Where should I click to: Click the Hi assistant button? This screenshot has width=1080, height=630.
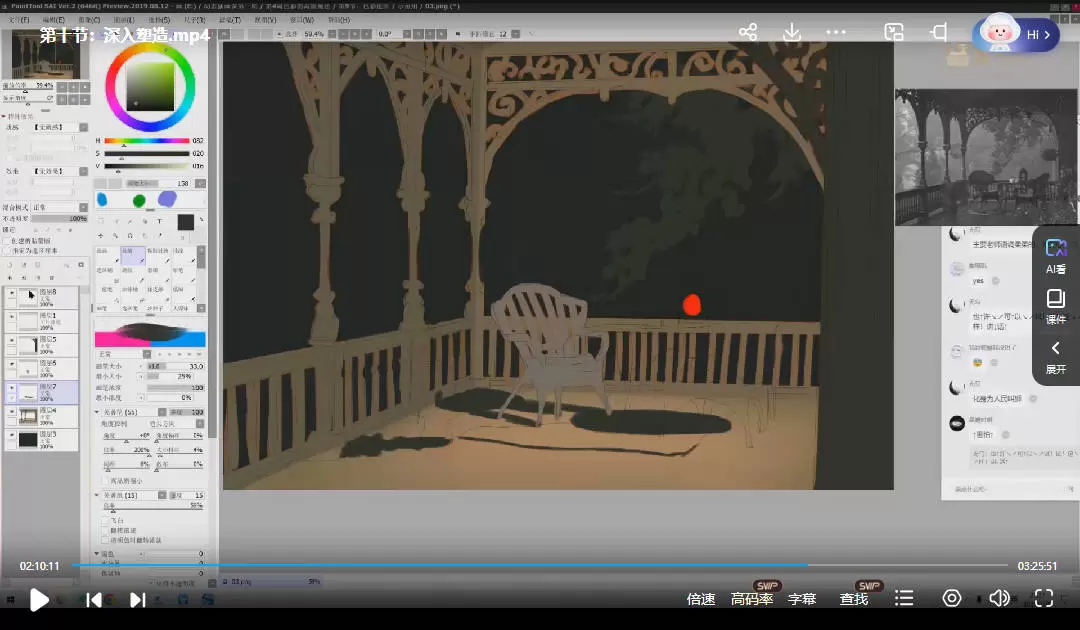click(x=1016, y=34)
